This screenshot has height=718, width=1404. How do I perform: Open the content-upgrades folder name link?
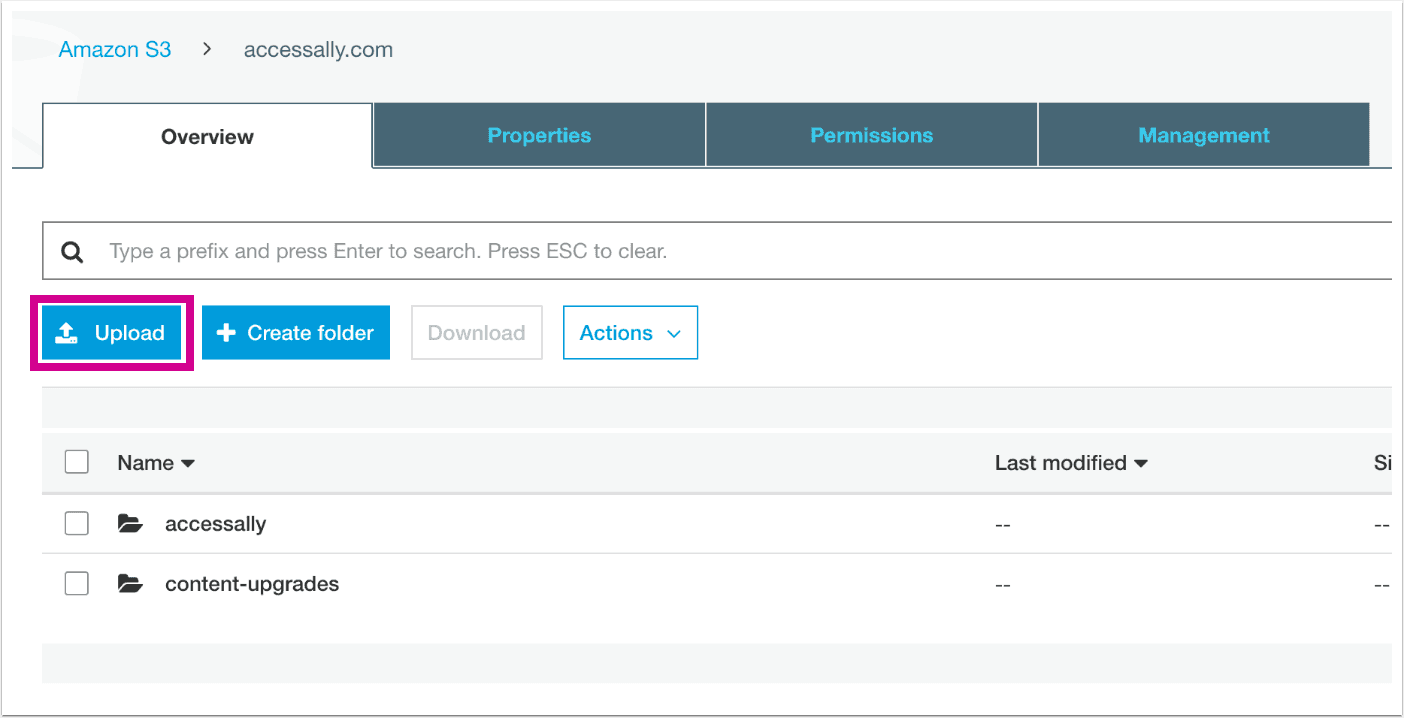pos(252,584)
